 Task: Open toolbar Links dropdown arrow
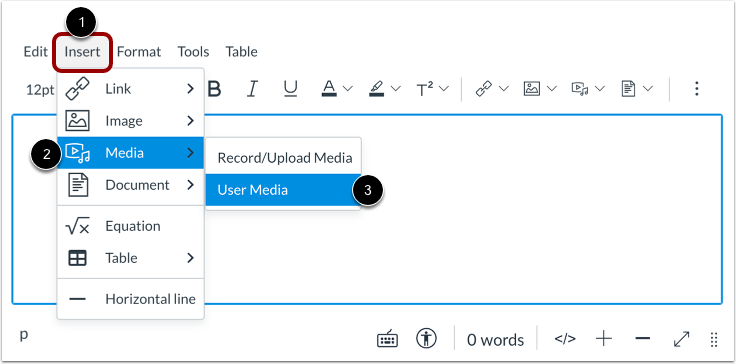tap(503, 88)
